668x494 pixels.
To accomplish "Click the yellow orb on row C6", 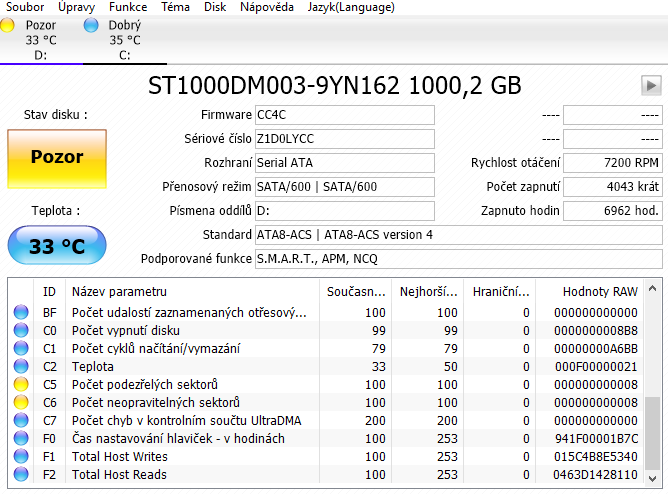I will click(21, 403).
